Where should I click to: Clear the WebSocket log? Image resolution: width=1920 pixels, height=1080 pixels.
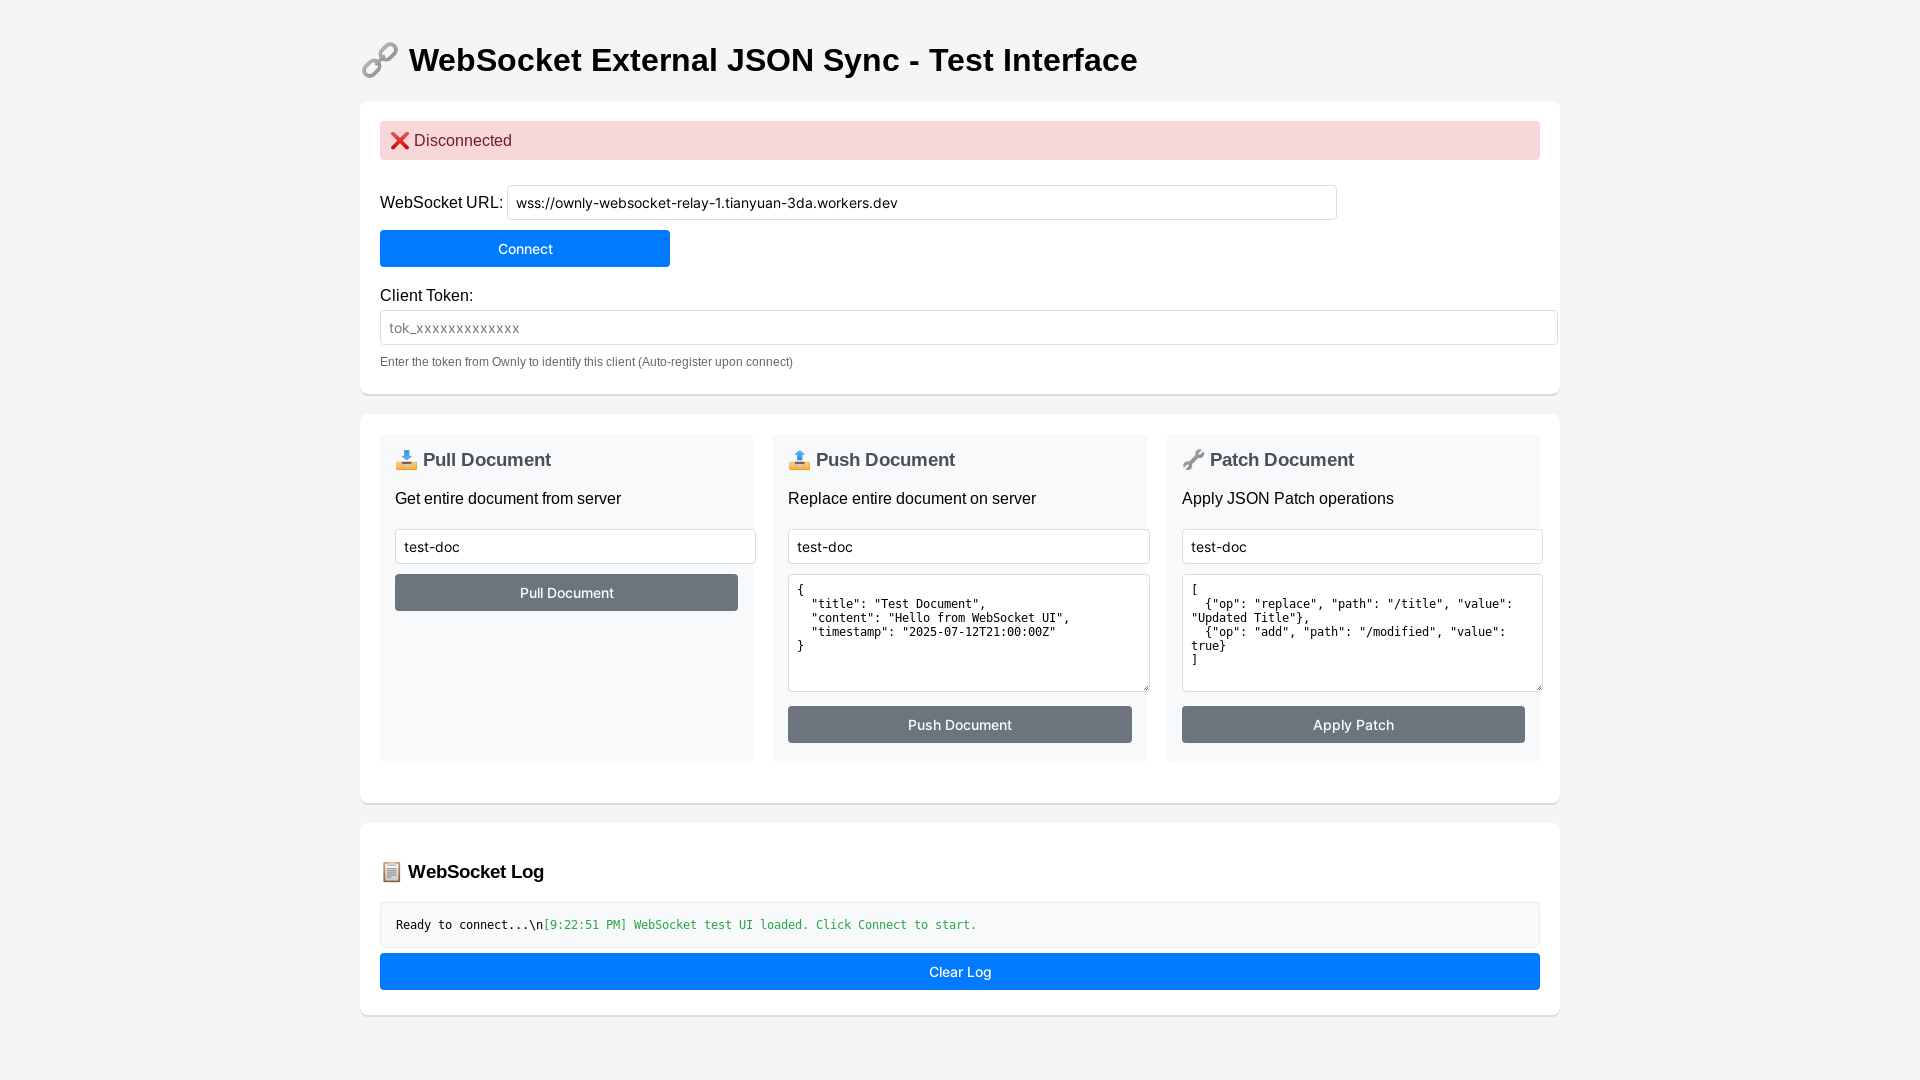pyautogui.click(x=960, y=972)
